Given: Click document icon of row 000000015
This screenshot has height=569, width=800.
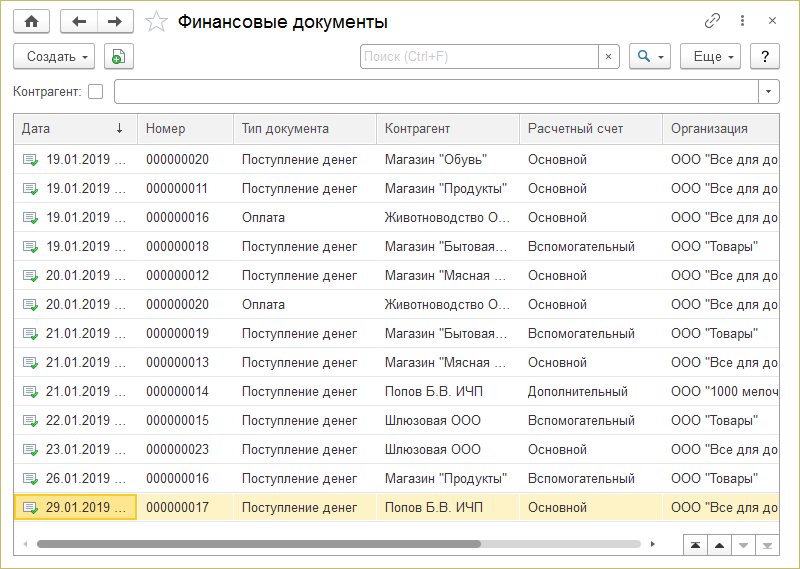Looking at the screenshot, I should (x=31, y=421).
